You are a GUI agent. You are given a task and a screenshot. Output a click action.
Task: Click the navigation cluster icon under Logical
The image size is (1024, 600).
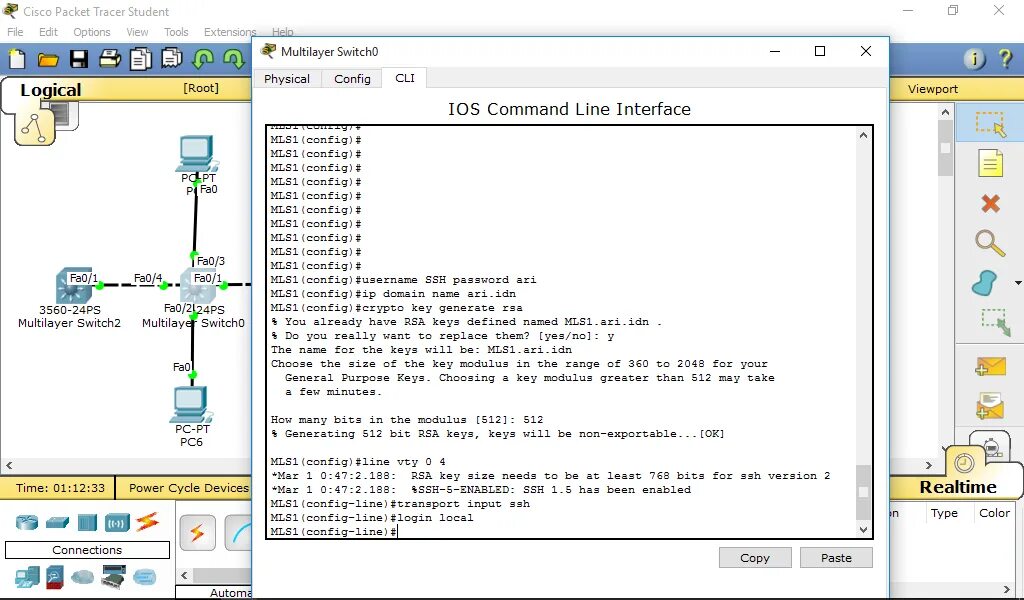click(34, 127)
